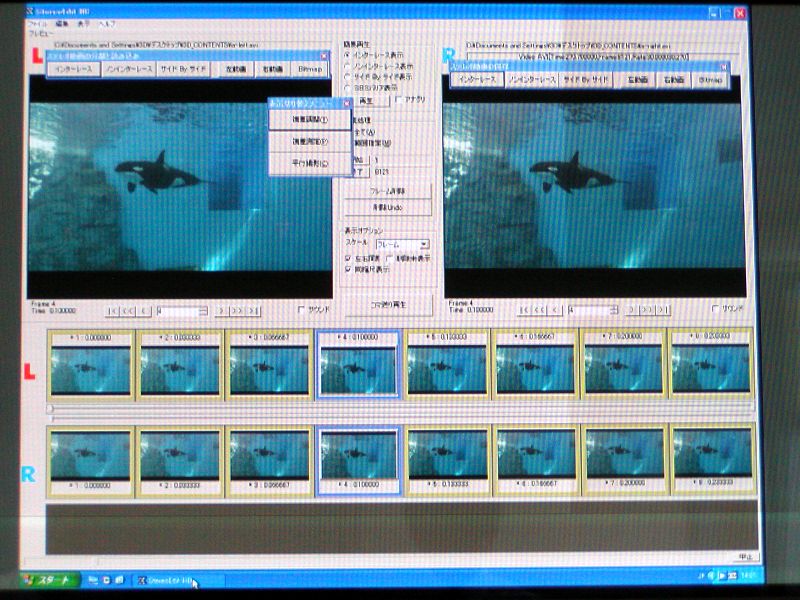Open the ファイル menu
The width and height of the screenshot is (800, 600).
pyautogui.click(x=37, y=23)
